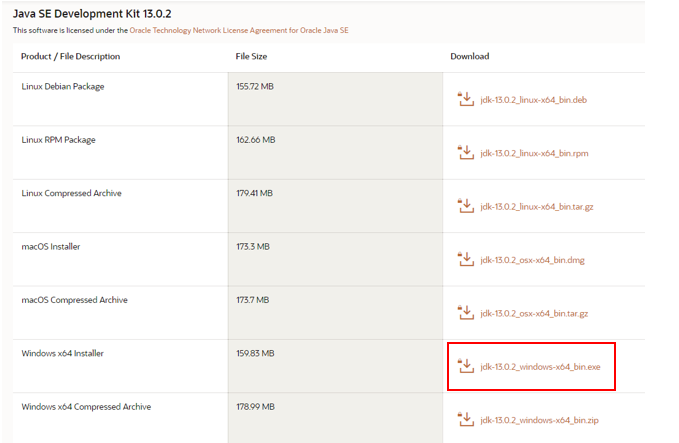The width and height of the screenshot is (679, 443).
Task: Select the macOS Installer row label
Action: [51, 246]
